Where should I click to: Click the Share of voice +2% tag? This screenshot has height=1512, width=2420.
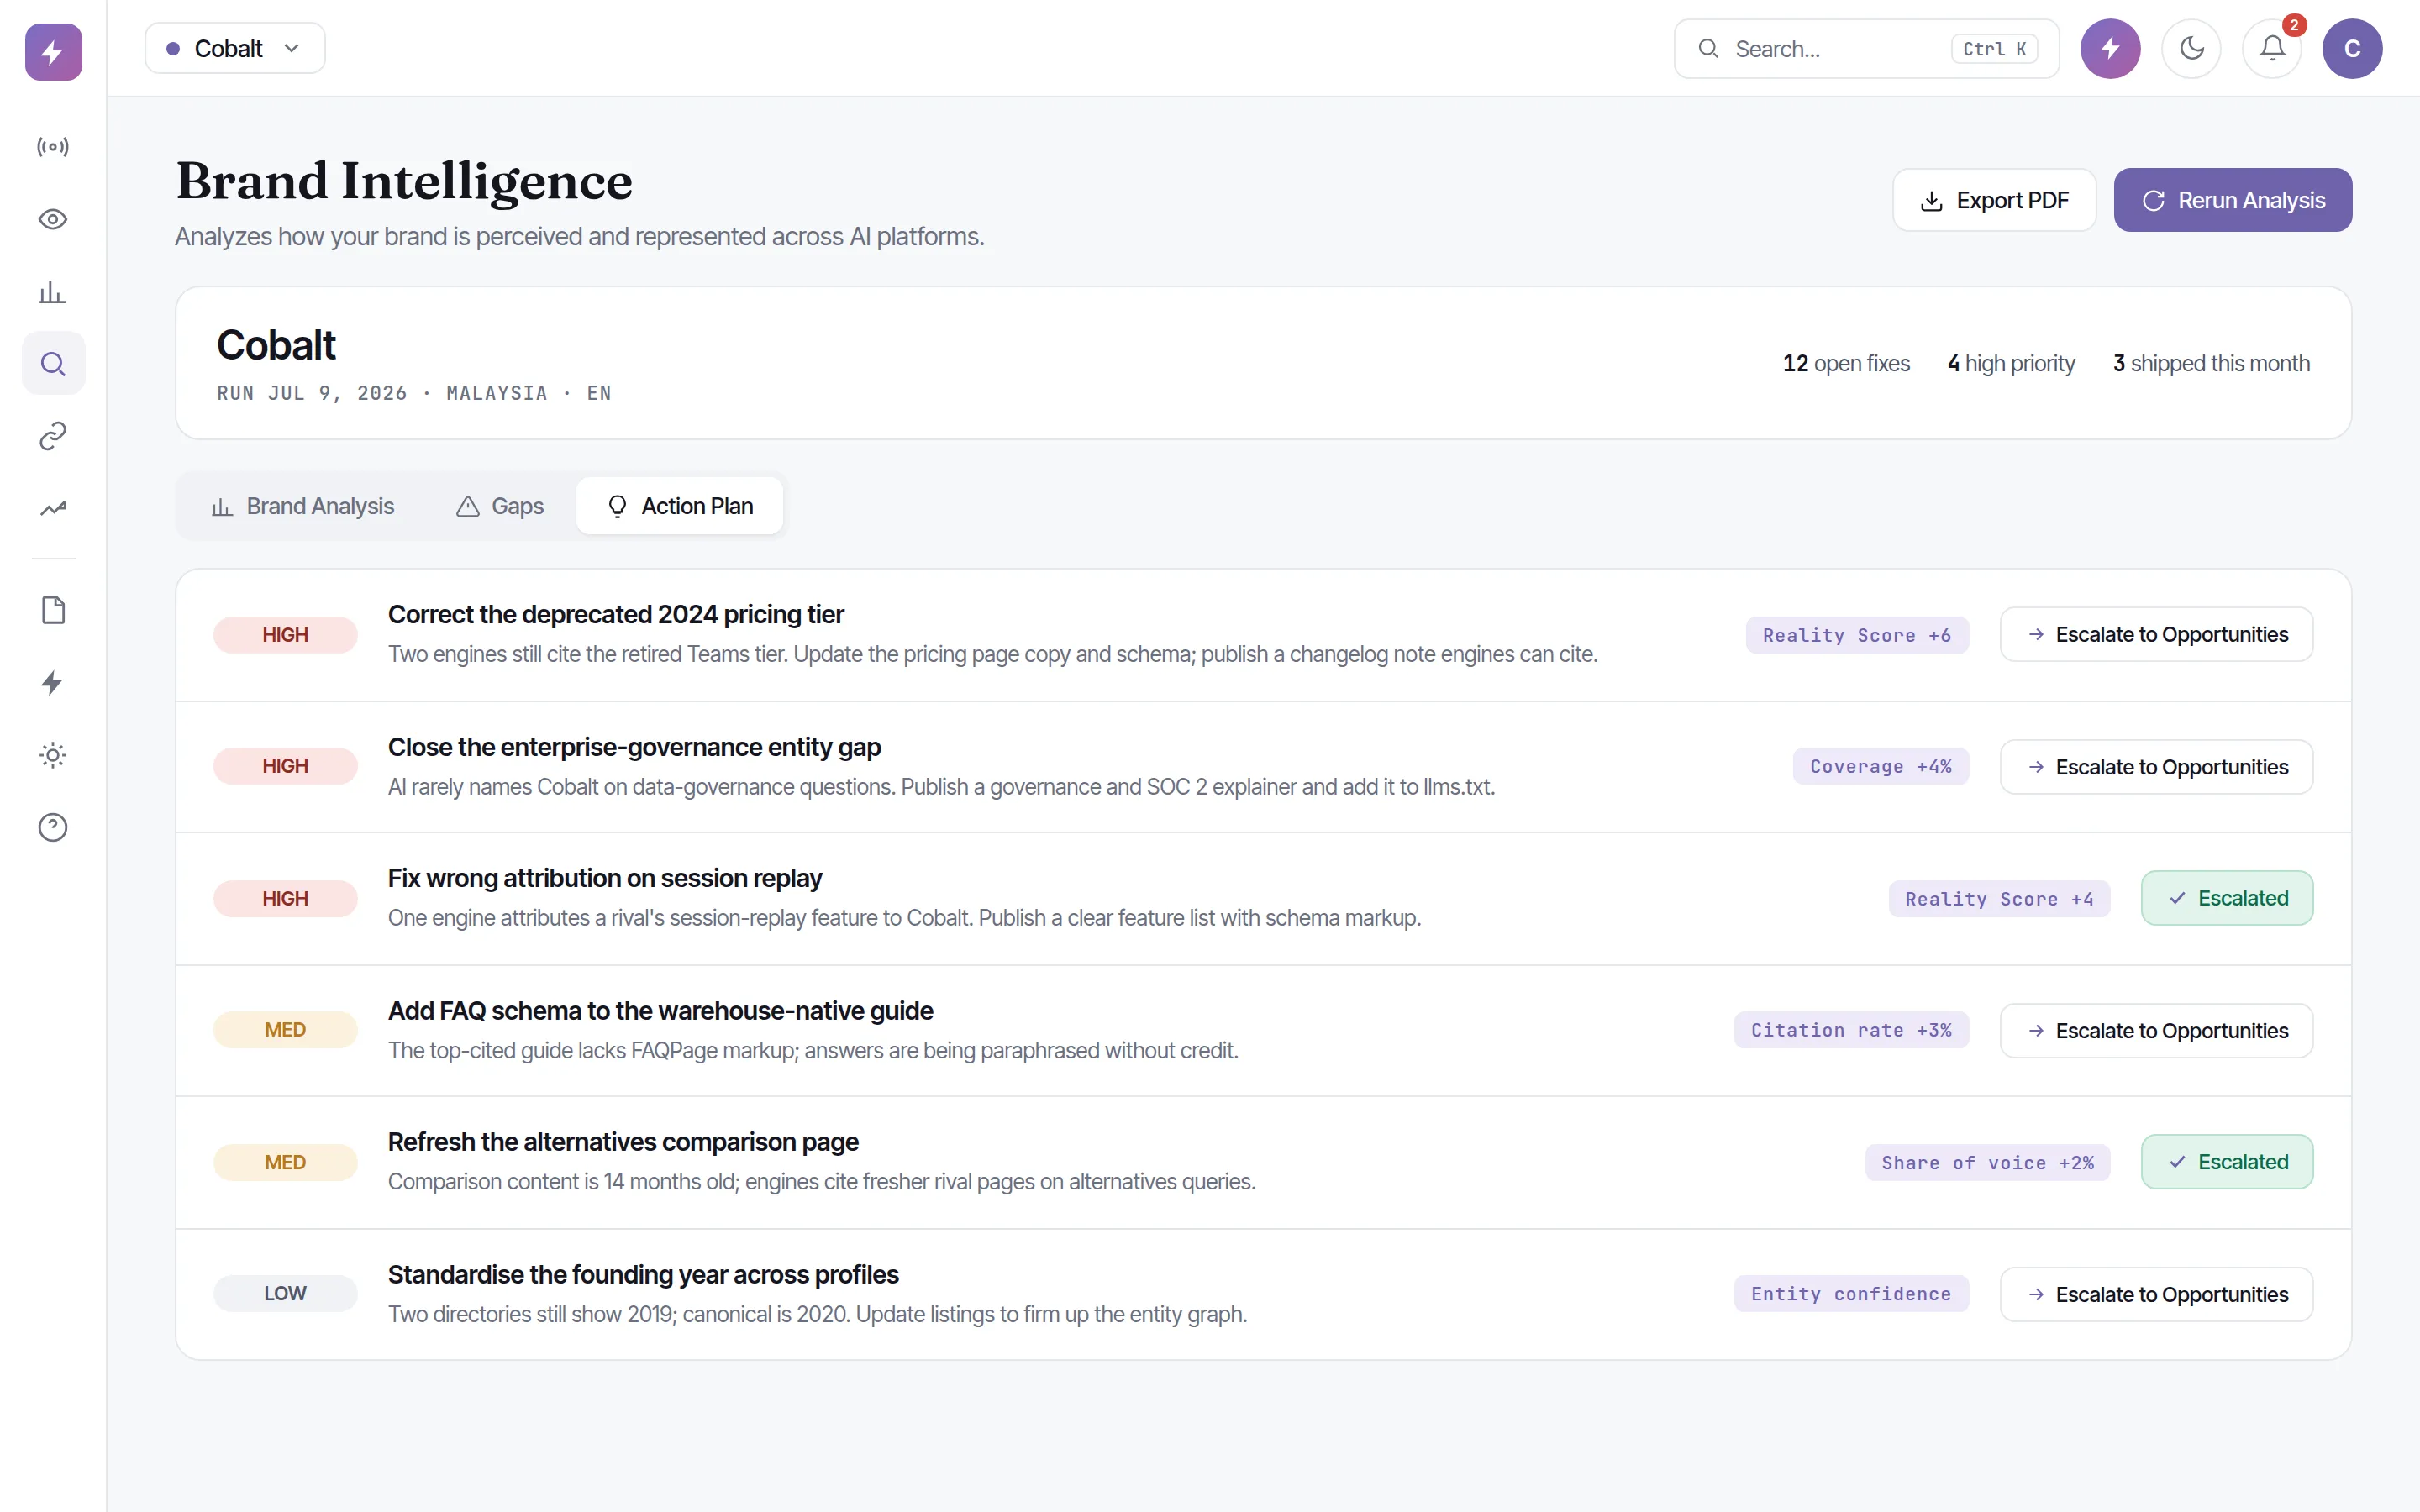(1987, 1163)
